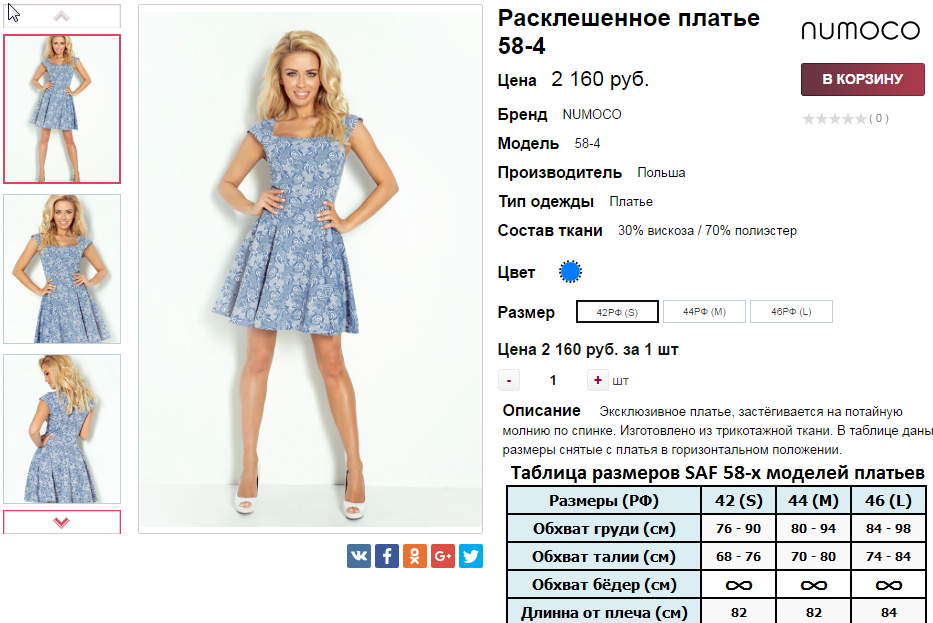Open the NUMOCO brand logo
Viewport: 933px width, 623px height.
pyautogui.click(x=860, y=30)
